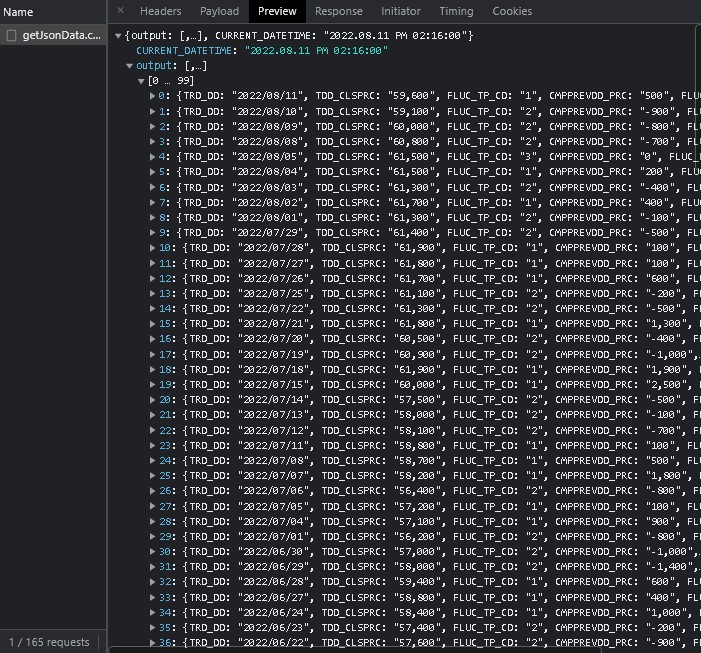Collapse the [0 … 99] range node

(141, 81)
